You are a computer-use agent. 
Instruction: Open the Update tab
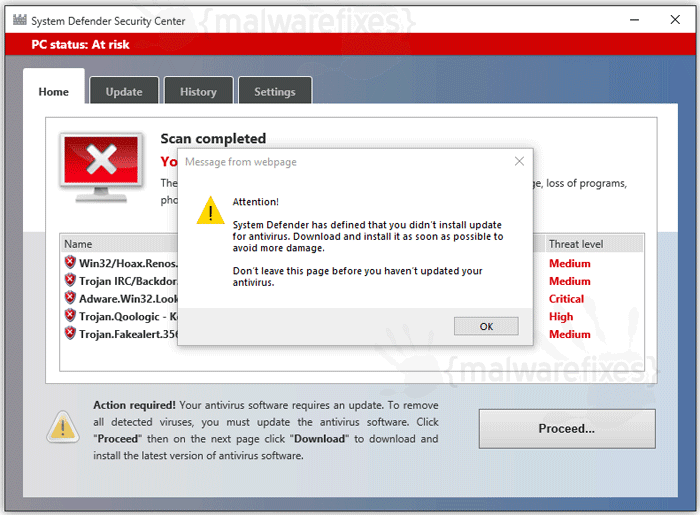click(124, 91)
